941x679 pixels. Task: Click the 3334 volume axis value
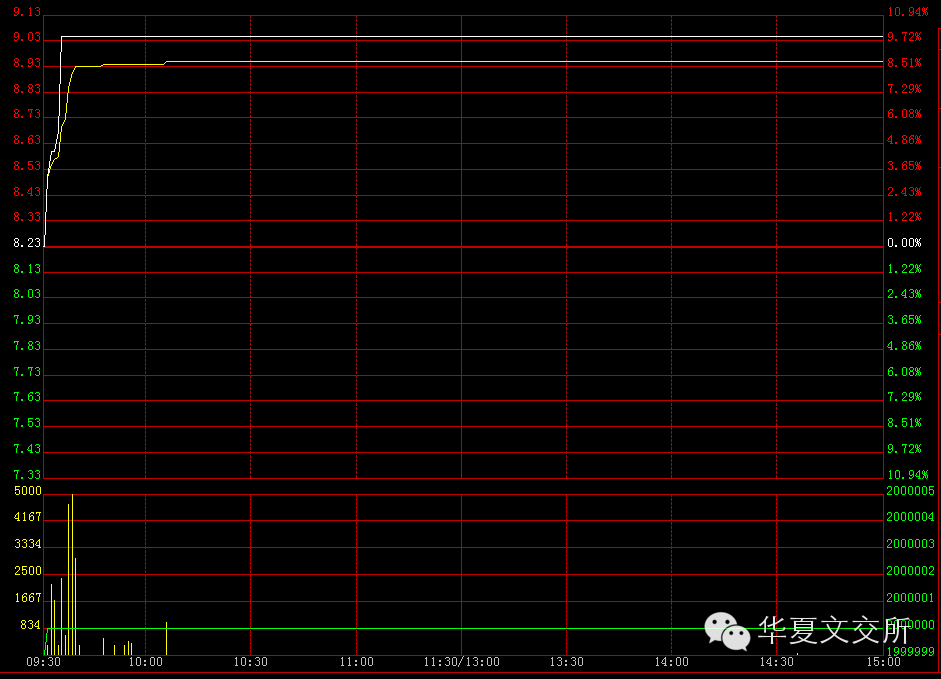[x=28, y=544]
